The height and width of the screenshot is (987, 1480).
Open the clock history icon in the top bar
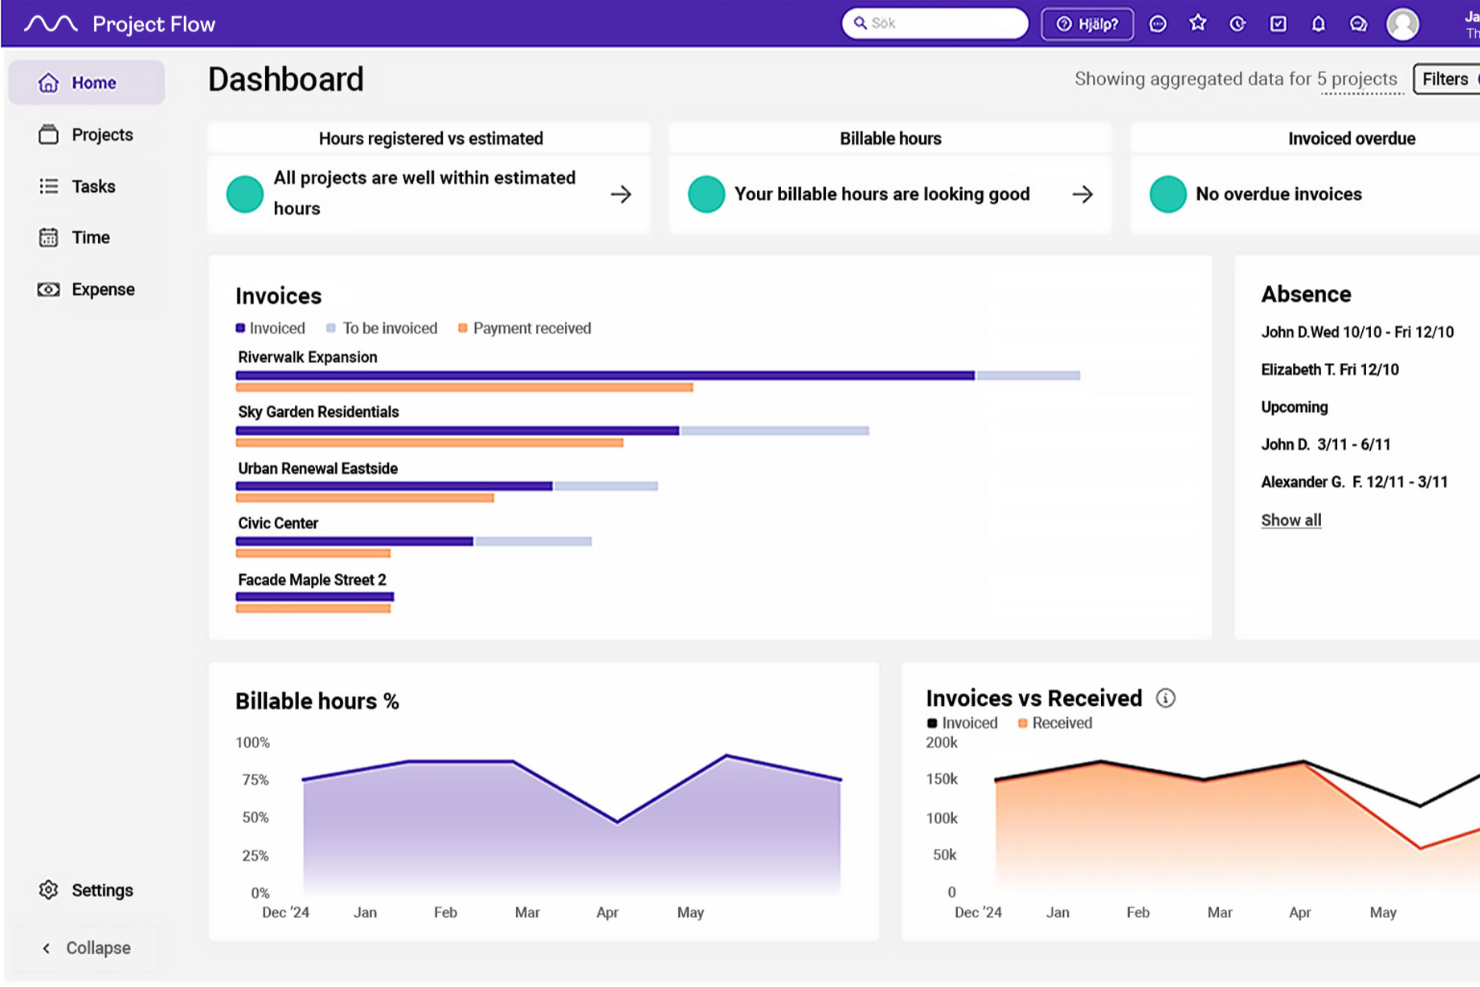click(x=1238, y=23)
